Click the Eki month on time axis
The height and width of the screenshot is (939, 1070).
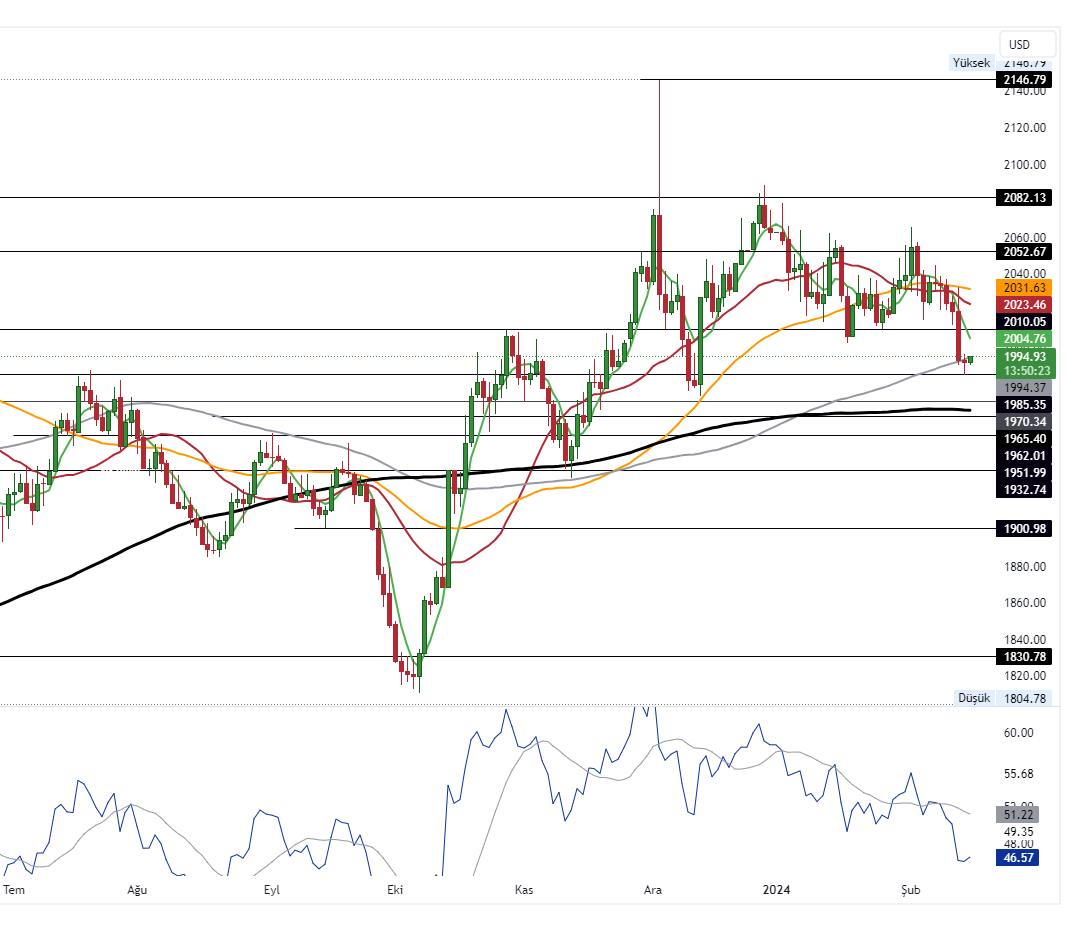point(397,889)
